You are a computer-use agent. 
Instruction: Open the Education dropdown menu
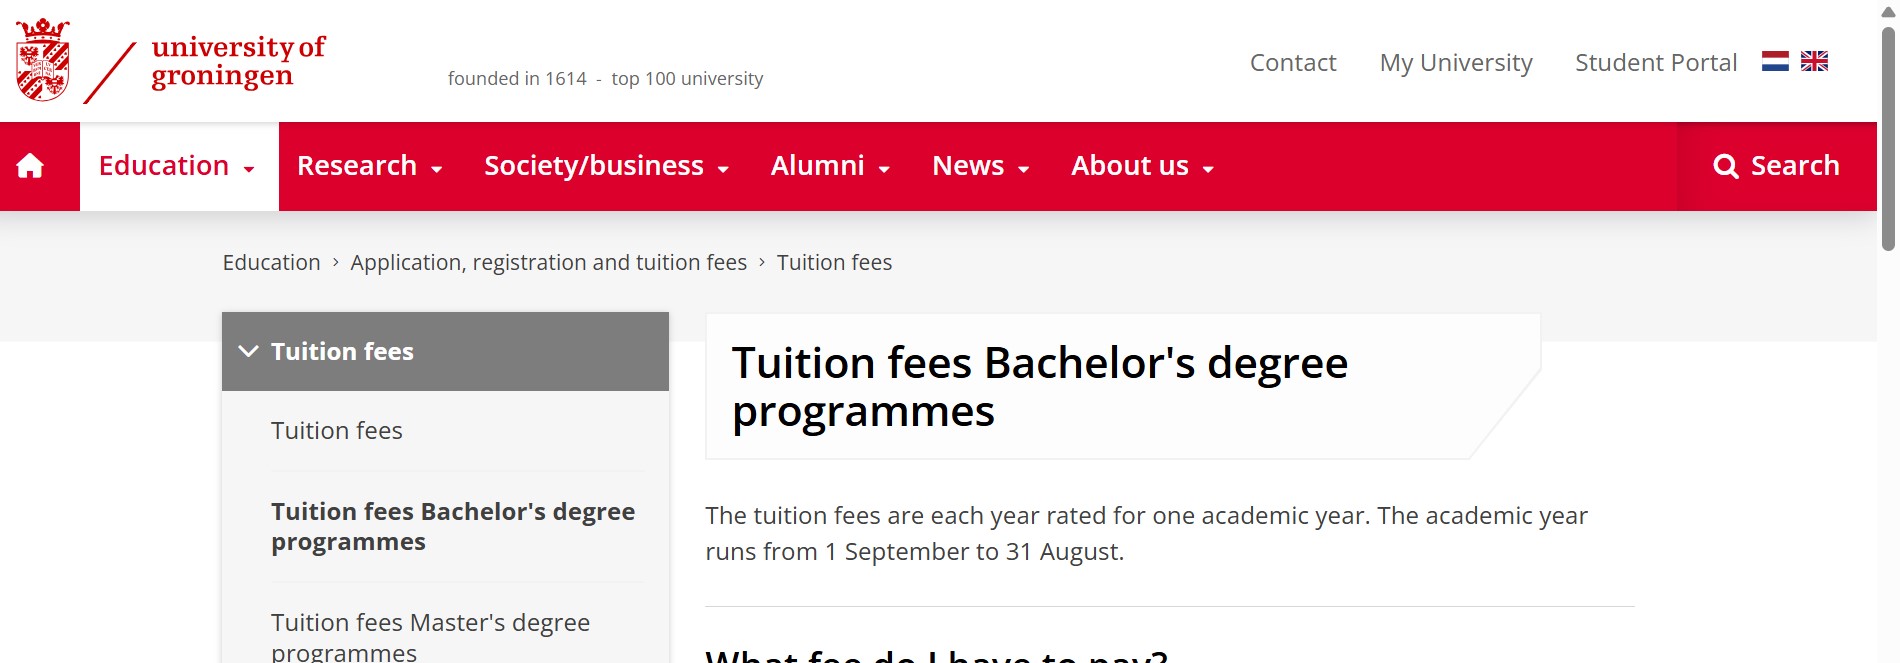tap(177, 166)
